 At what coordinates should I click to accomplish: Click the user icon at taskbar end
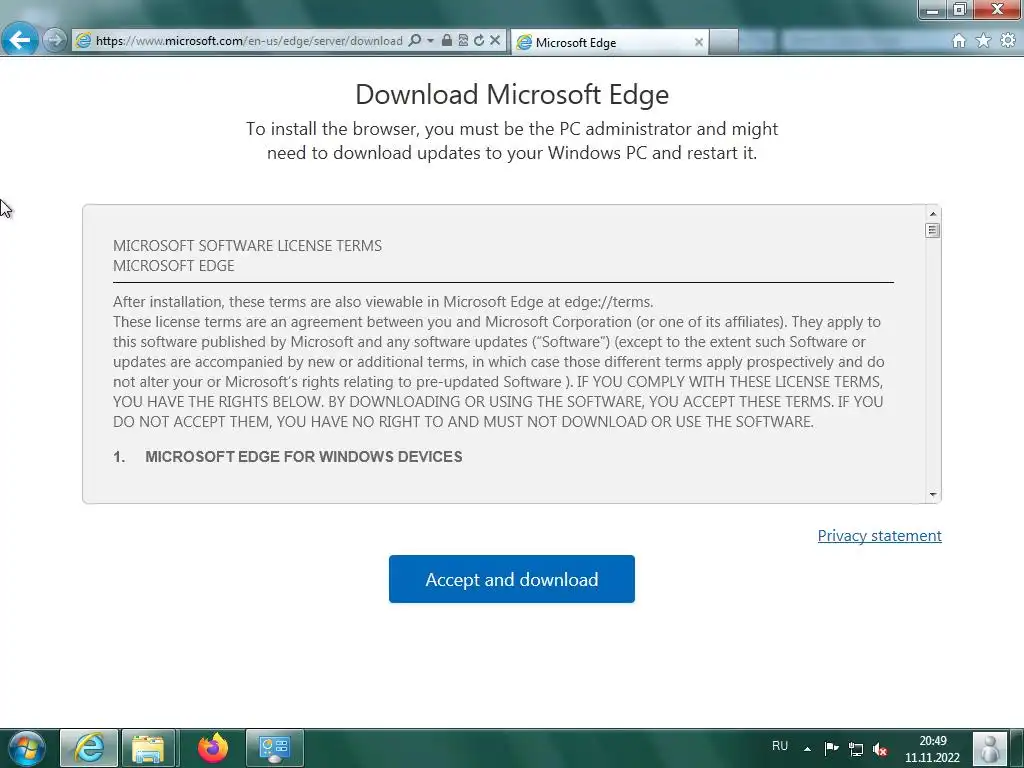(990, 748)
